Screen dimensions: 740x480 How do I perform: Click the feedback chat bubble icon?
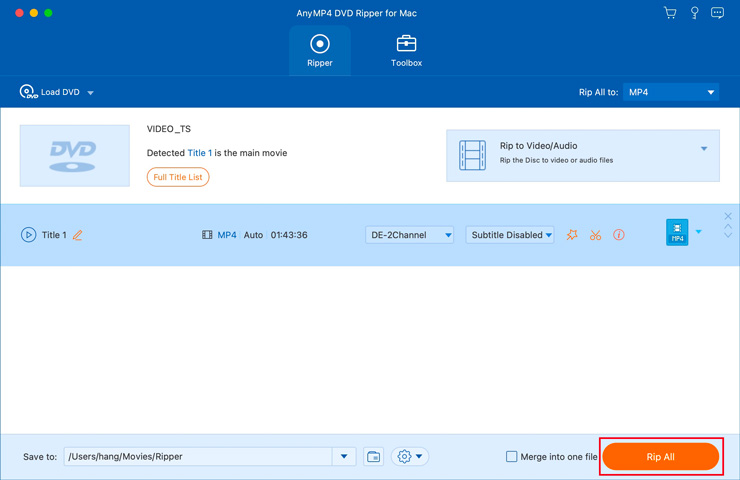[x=717, y=13]
